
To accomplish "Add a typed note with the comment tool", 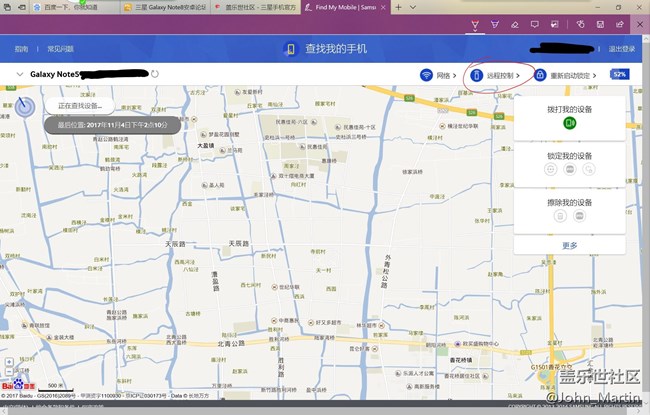I will coord(535,25).
